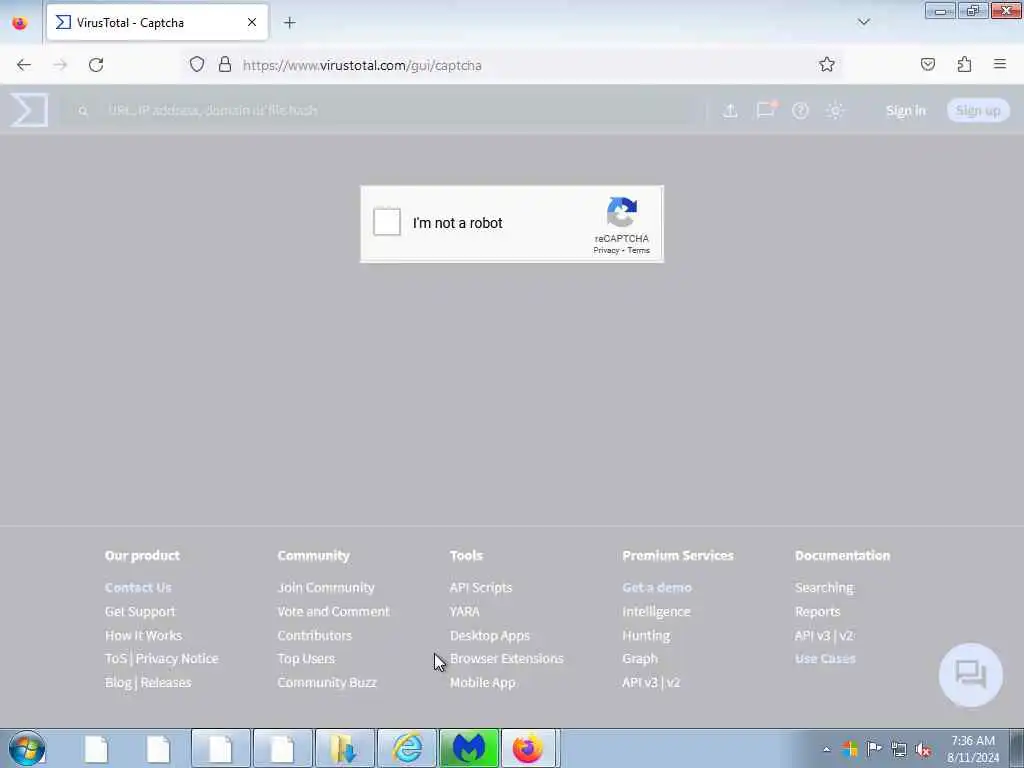Viewport: 1024px width, 768px height.
Task: Open the Privacy Notice footer link
Action: 176,658
